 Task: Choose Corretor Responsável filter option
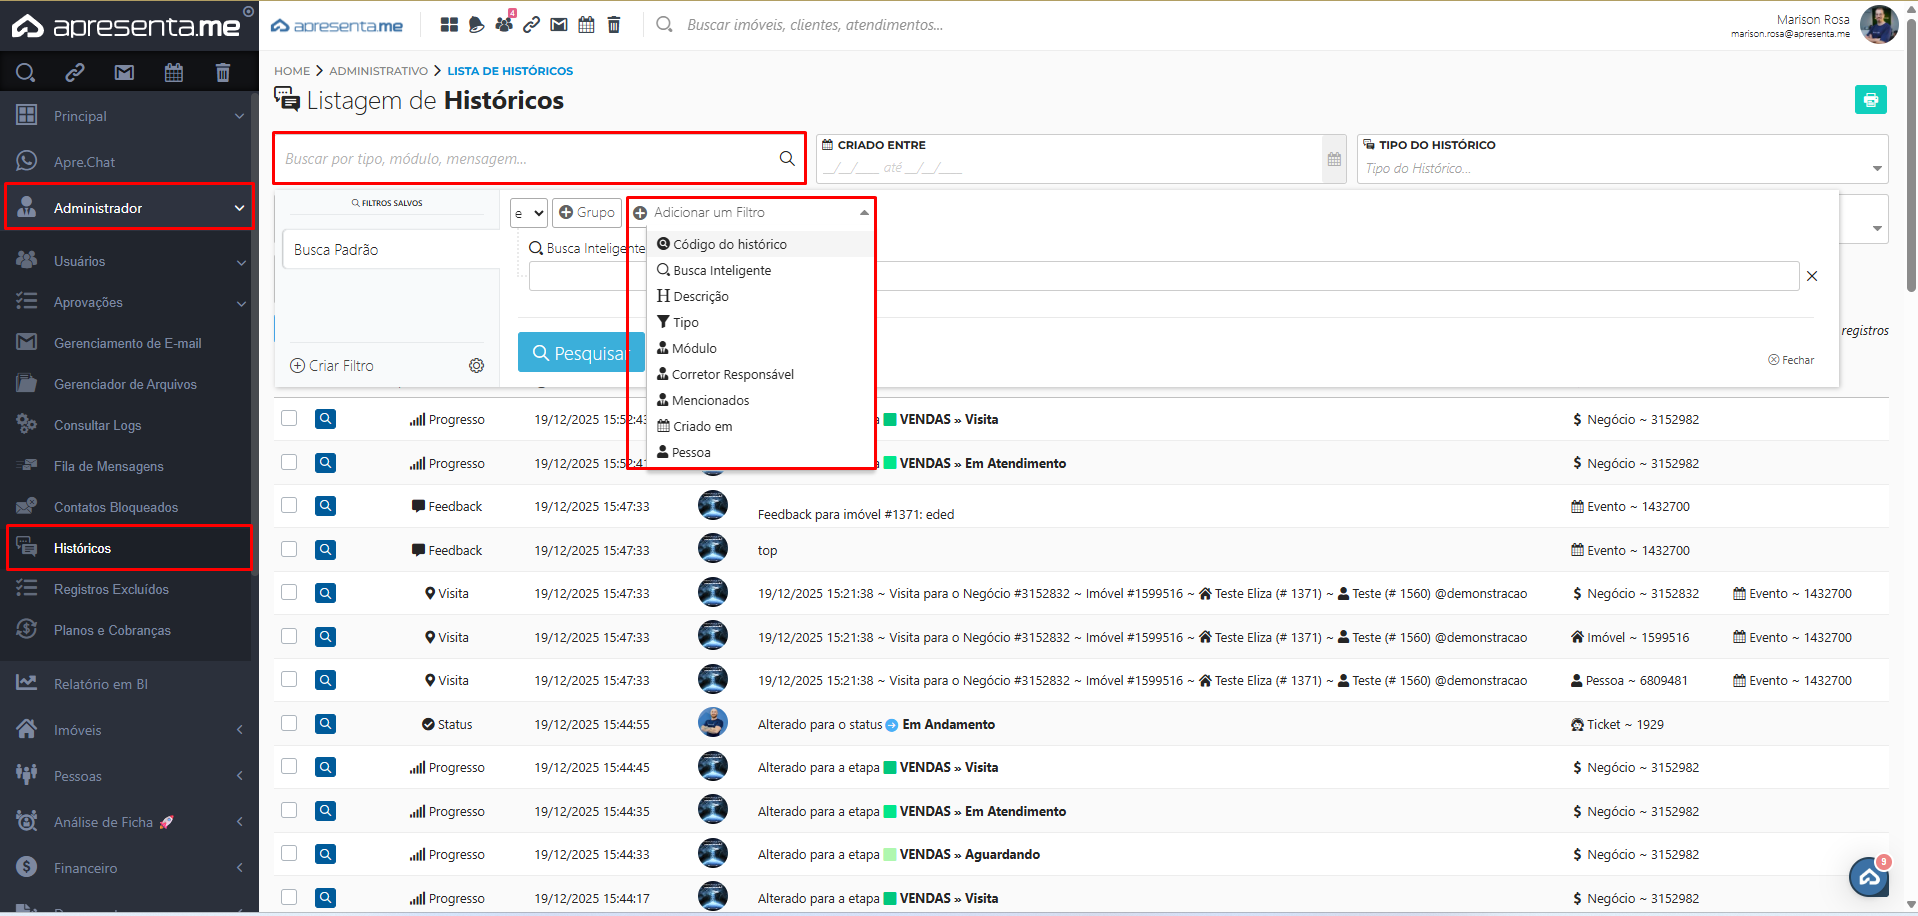[x=732, y=375]
